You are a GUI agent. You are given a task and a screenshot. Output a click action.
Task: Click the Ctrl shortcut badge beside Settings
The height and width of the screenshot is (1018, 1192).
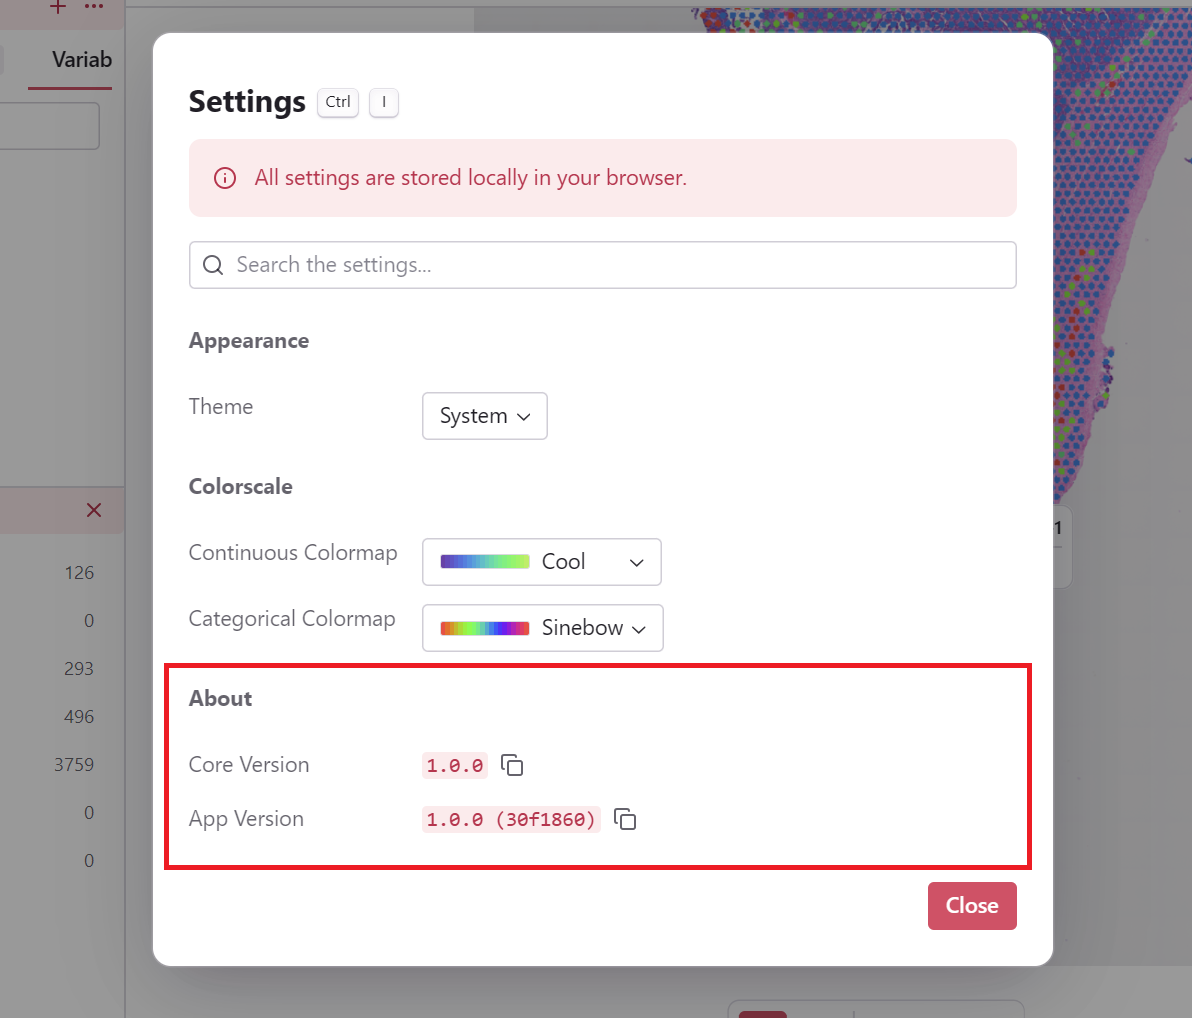[337, 102]
